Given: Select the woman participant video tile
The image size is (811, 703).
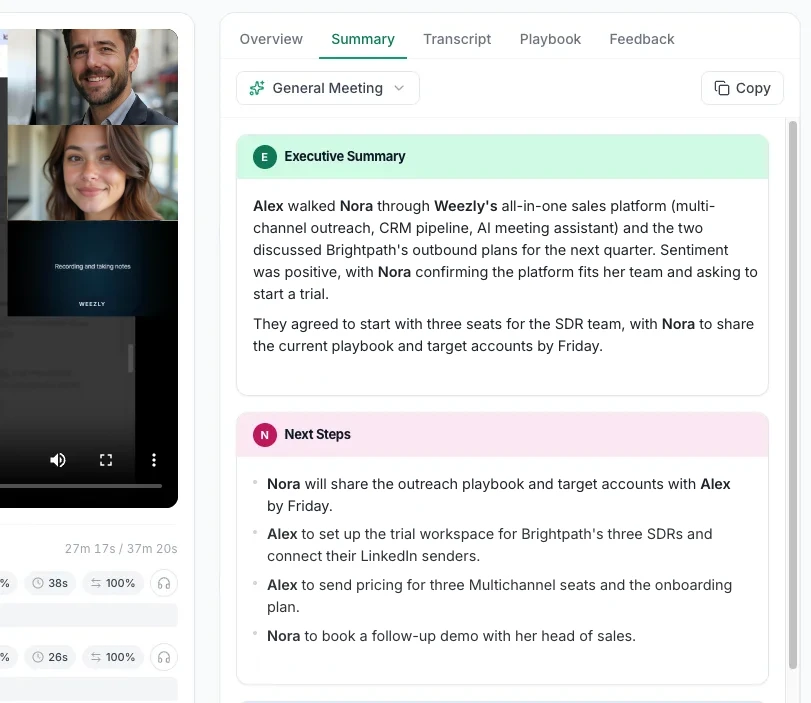Looking at the screenshot, I should [93, 173].
